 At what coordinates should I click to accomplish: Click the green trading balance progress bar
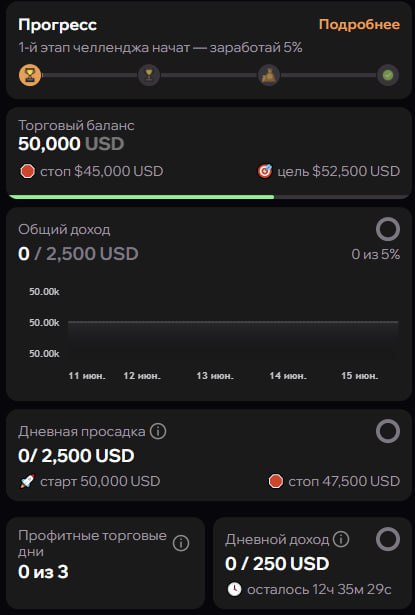pyautogui.click(x=141, y=197)
